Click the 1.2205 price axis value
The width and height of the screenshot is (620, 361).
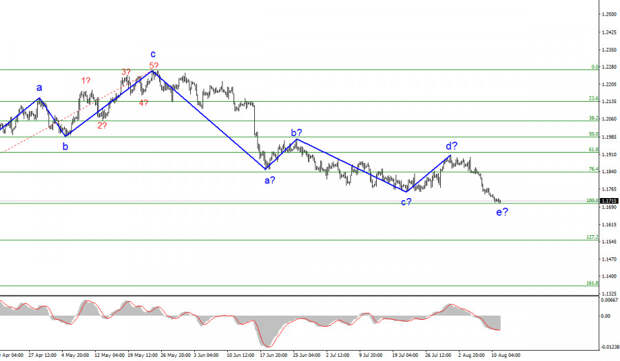pos(609,84)
